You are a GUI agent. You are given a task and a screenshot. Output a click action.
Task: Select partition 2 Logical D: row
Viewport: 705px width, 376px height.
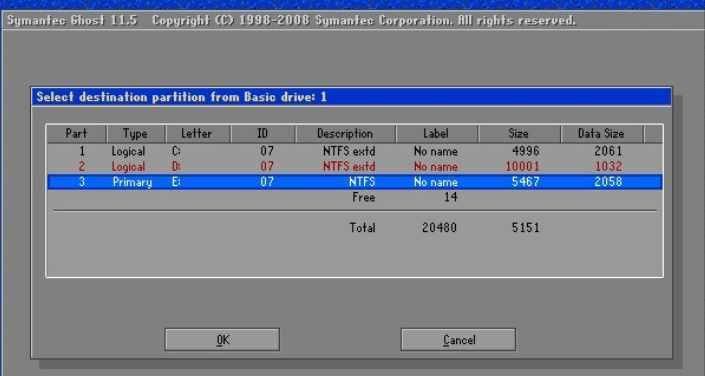[355, 166]
